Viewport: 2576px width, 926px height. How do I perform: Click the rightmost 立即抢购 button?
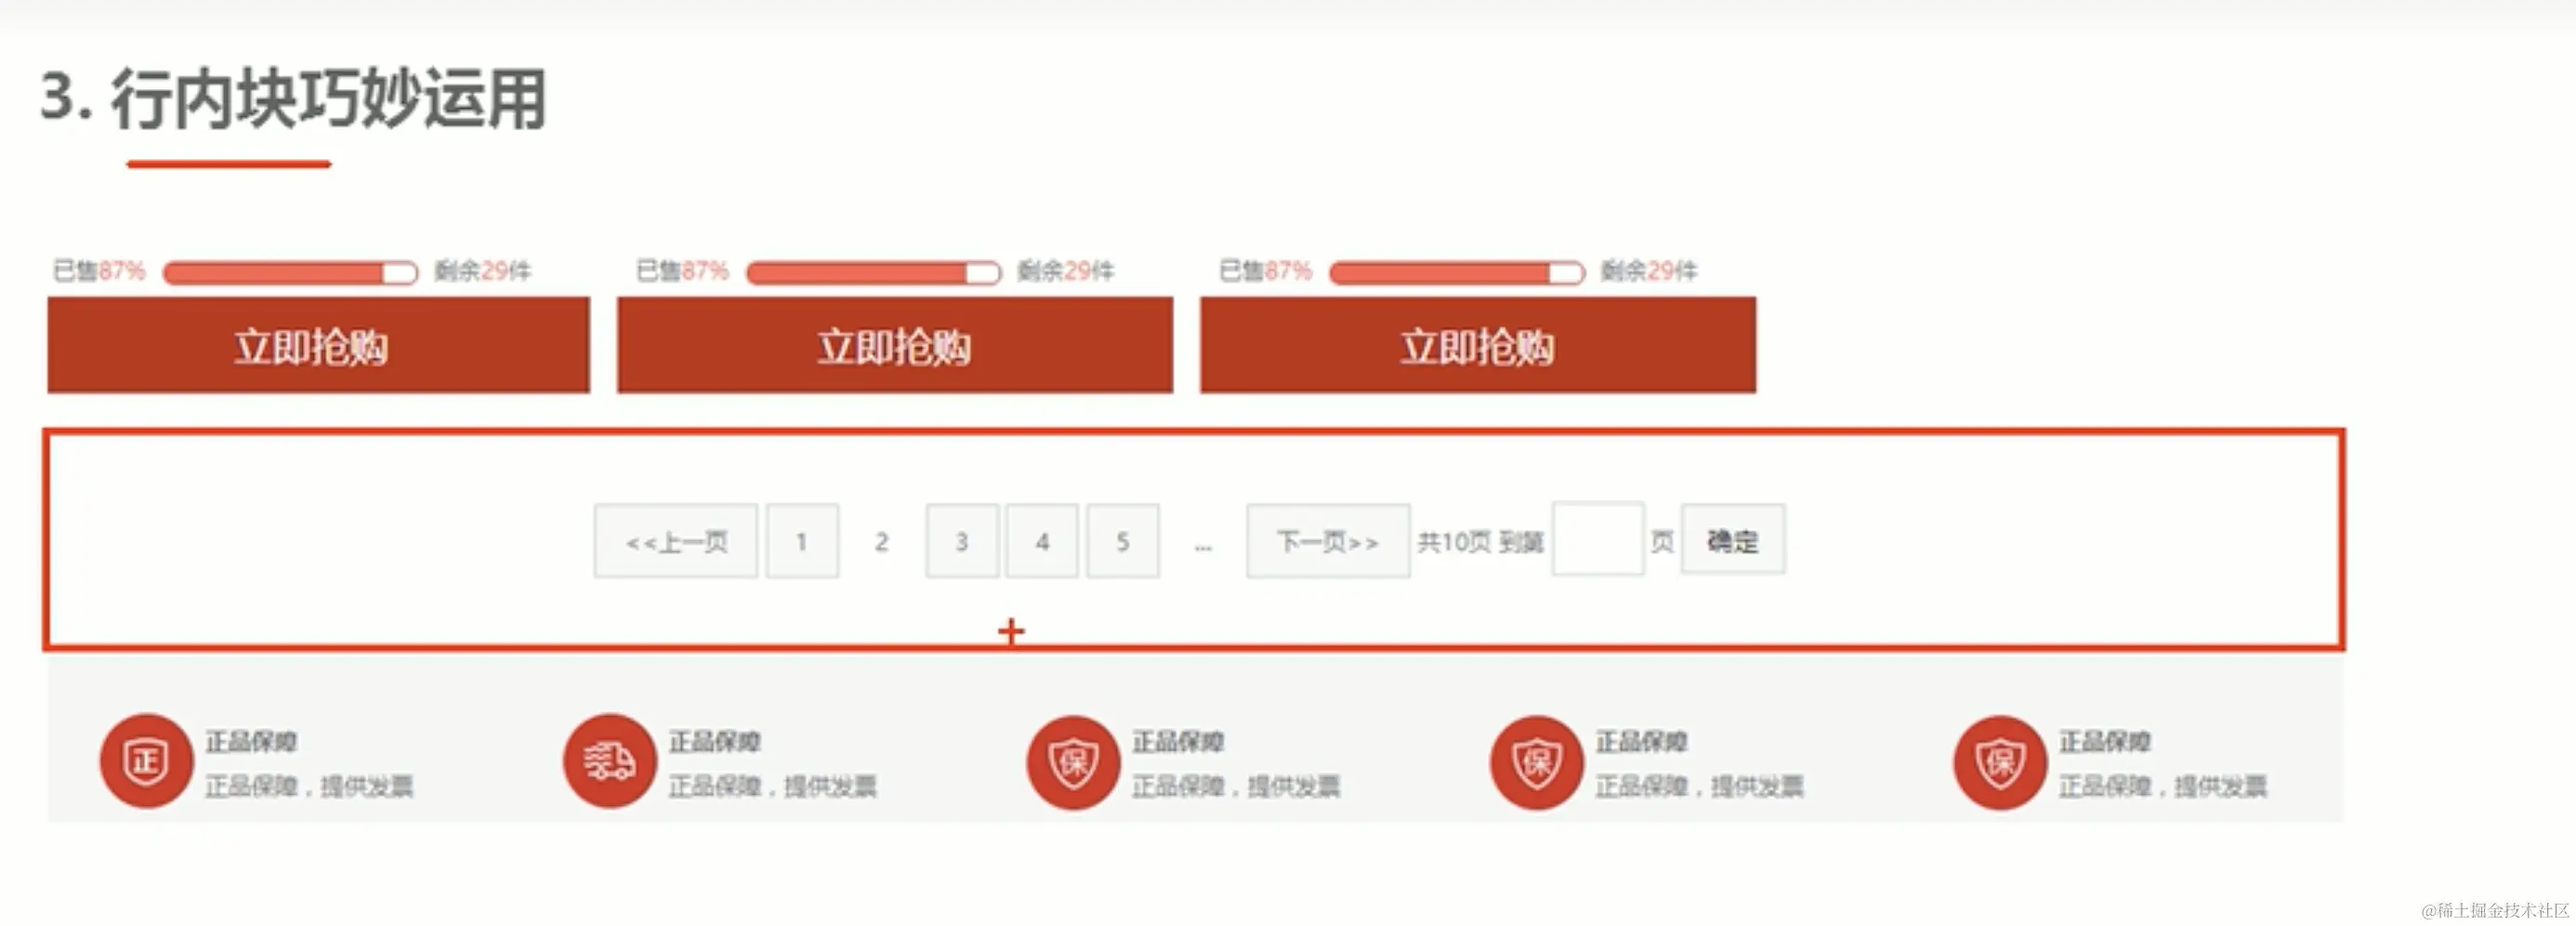point(1478,345)
